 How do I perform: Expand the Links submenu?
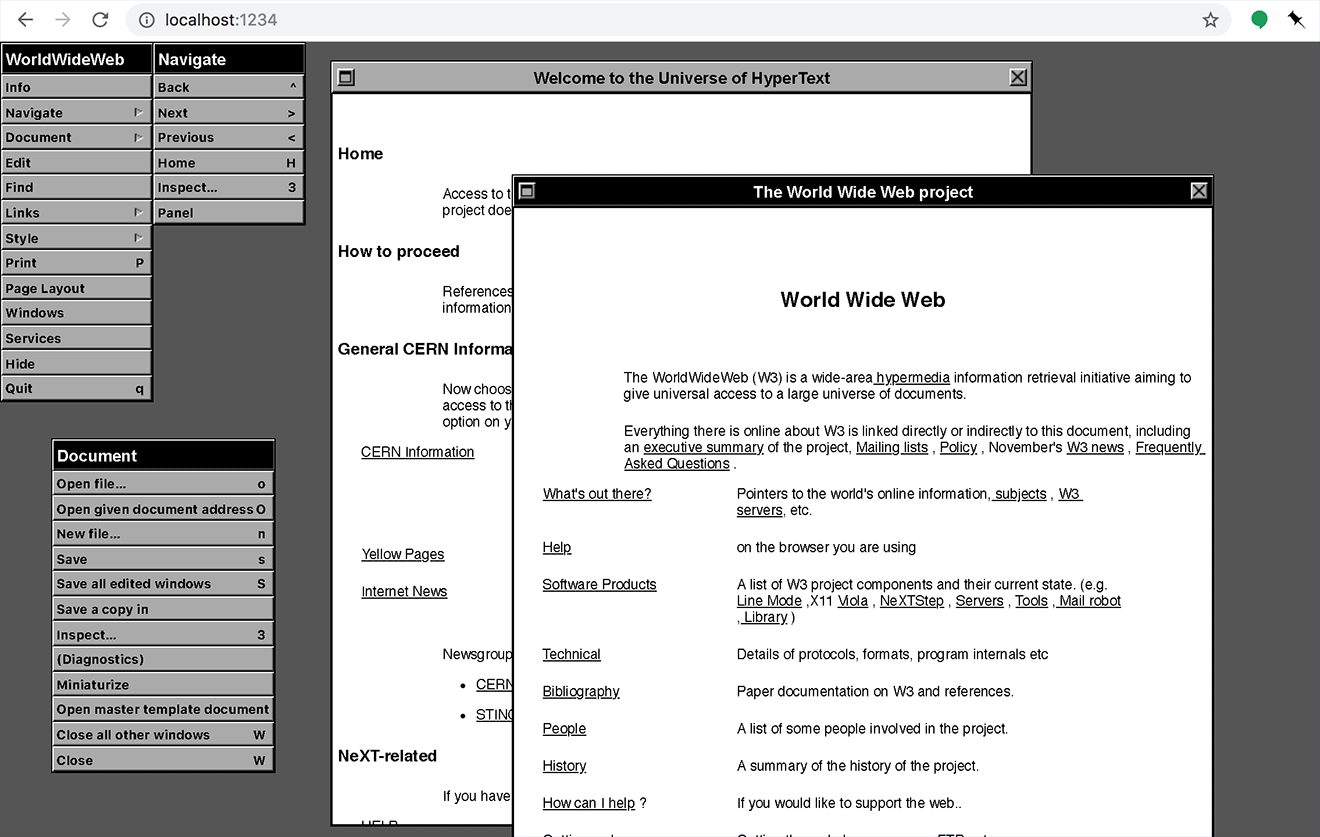(76, 213)
